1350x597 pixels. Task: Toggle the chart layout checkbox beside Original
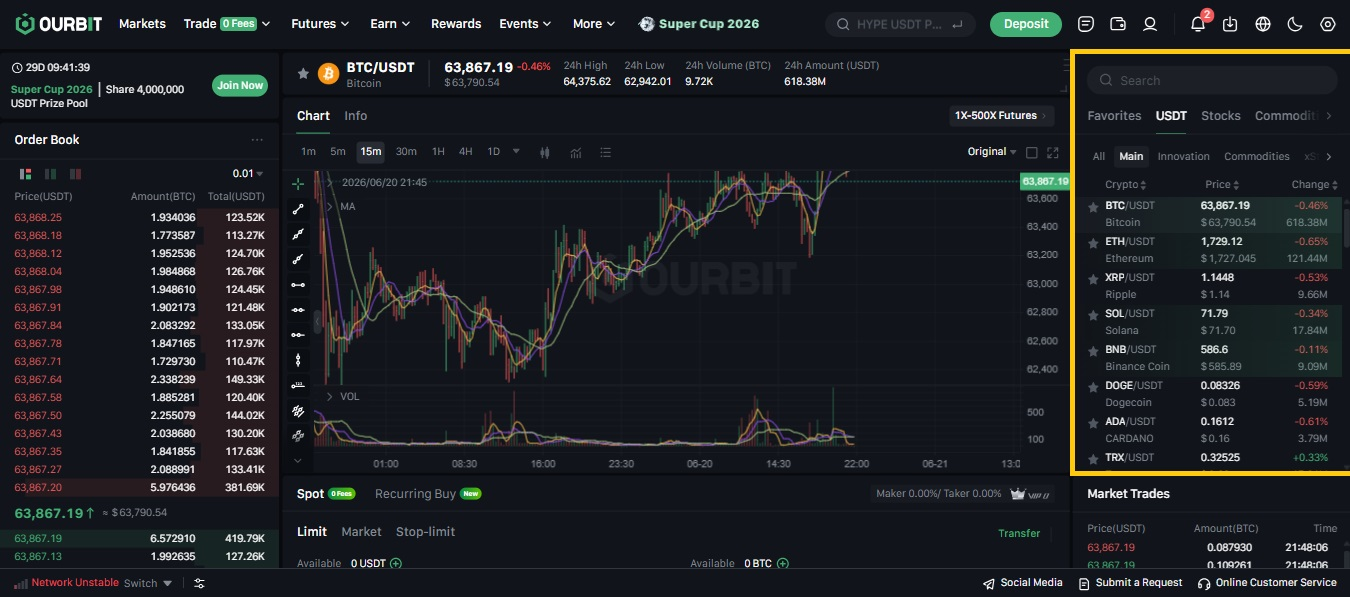[1032, 152]
